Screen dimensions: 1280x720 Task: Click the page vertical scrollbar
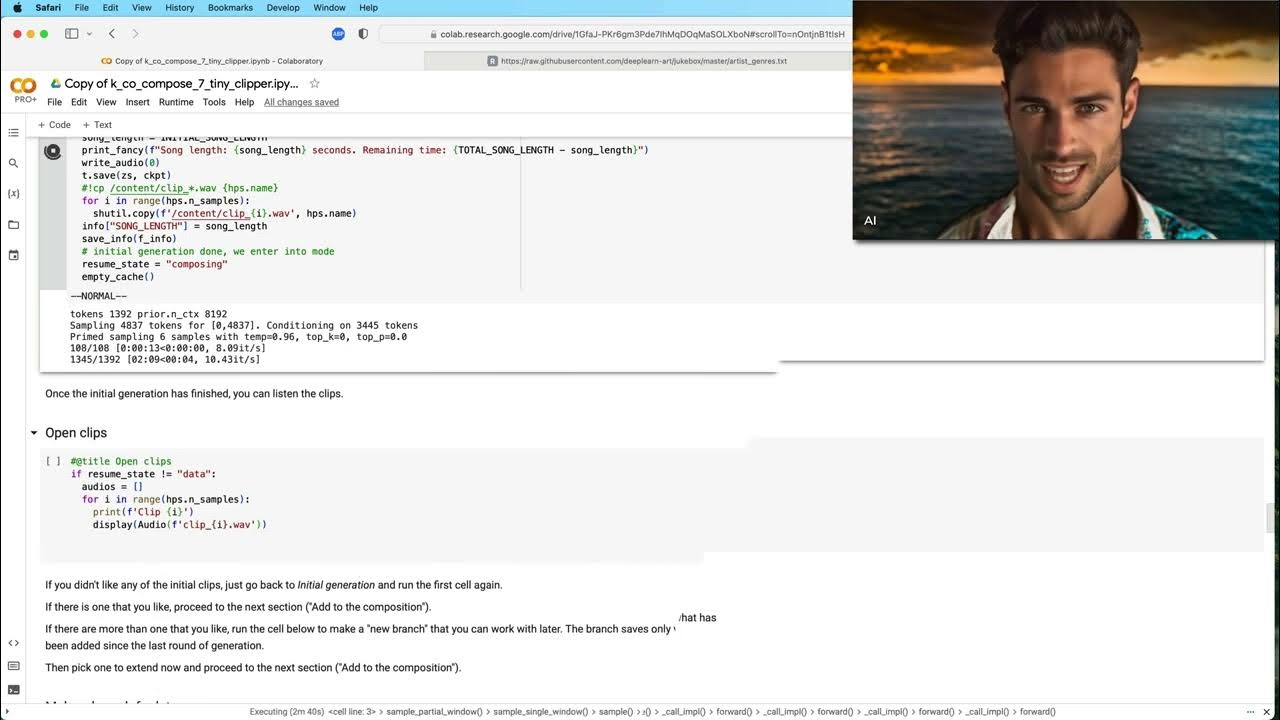(x=1272, y=519)
